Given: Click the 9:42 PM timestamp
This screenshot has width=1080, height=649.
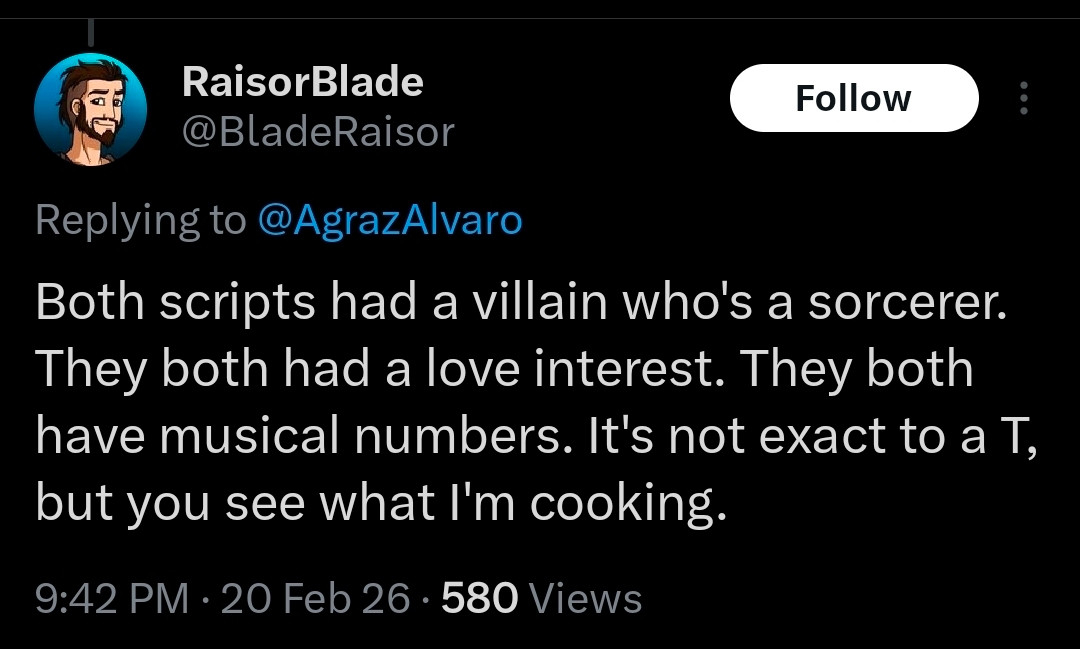Looking at the screenshot, I should pos(111,598).
